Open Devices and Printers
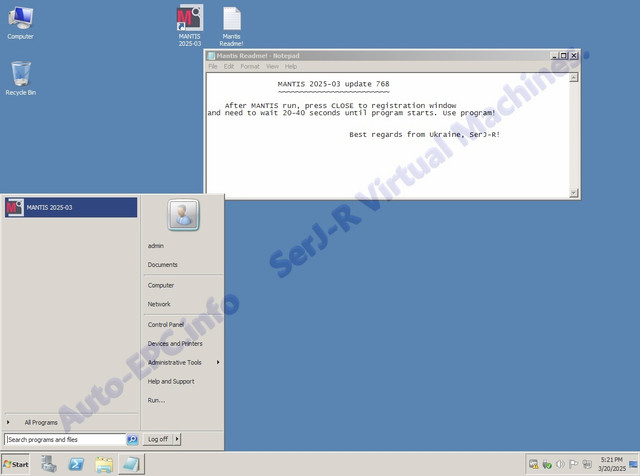 tap(175, 343)
